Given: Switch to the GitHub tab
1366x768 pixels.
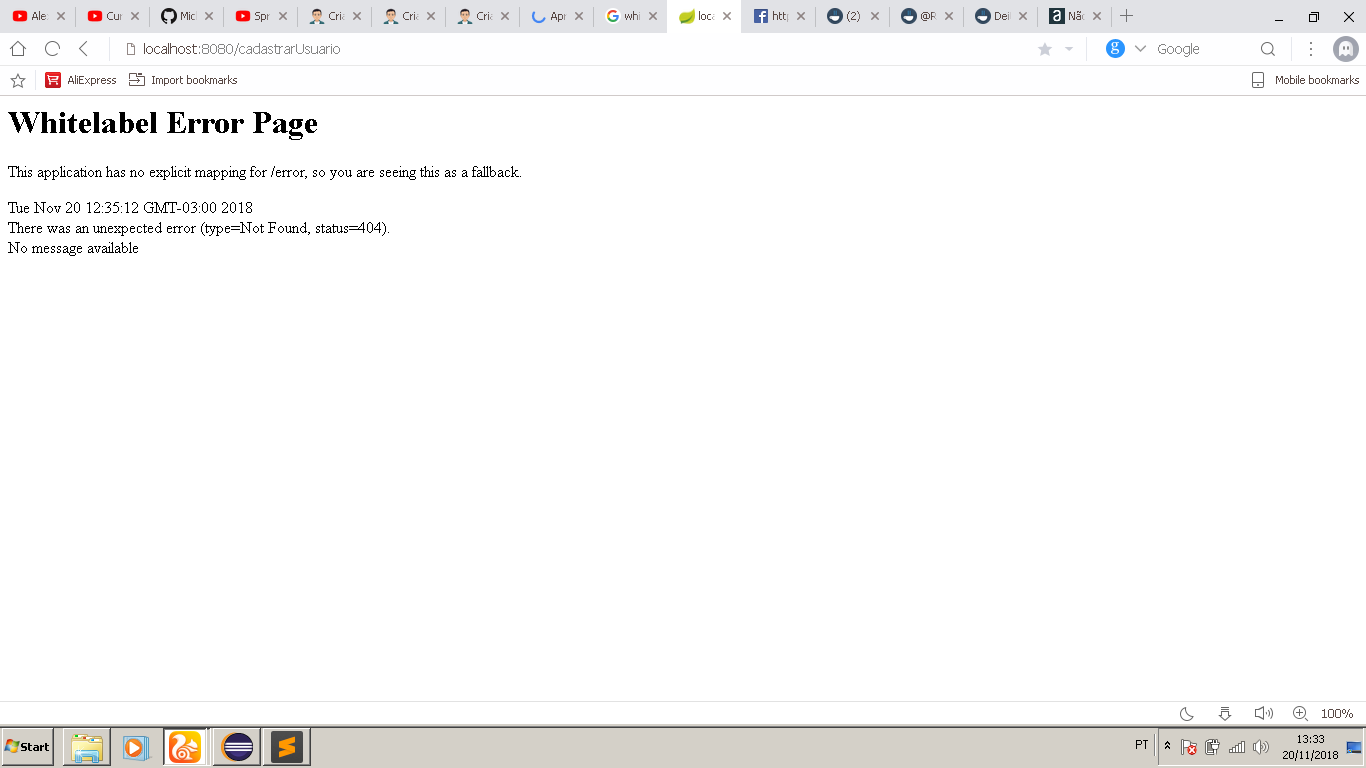Looking at the screenshot, I should 188,16.
